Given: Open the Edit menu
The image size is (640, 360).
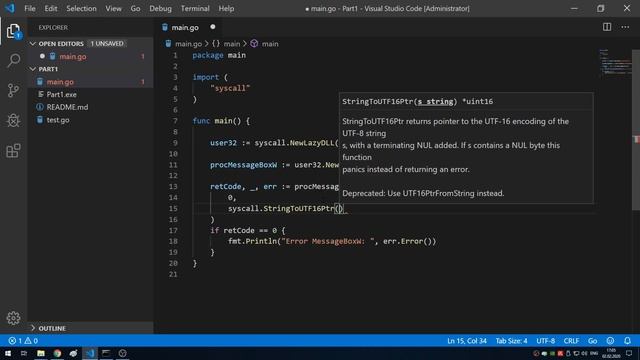Looking at the screenshot, I should pos(51,8).
